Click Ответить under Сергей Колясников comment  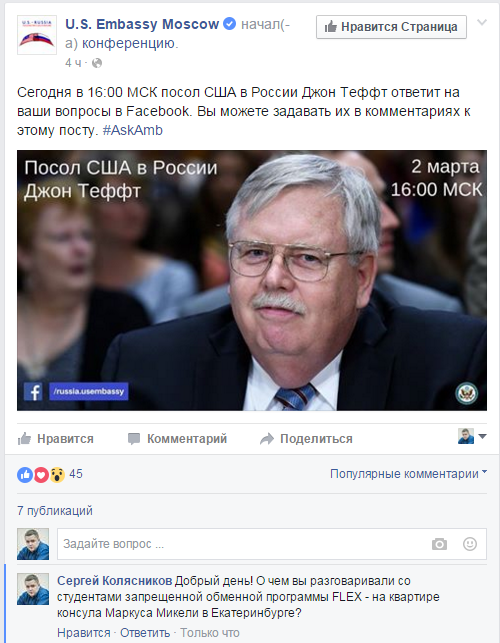[x=145, y=633]
